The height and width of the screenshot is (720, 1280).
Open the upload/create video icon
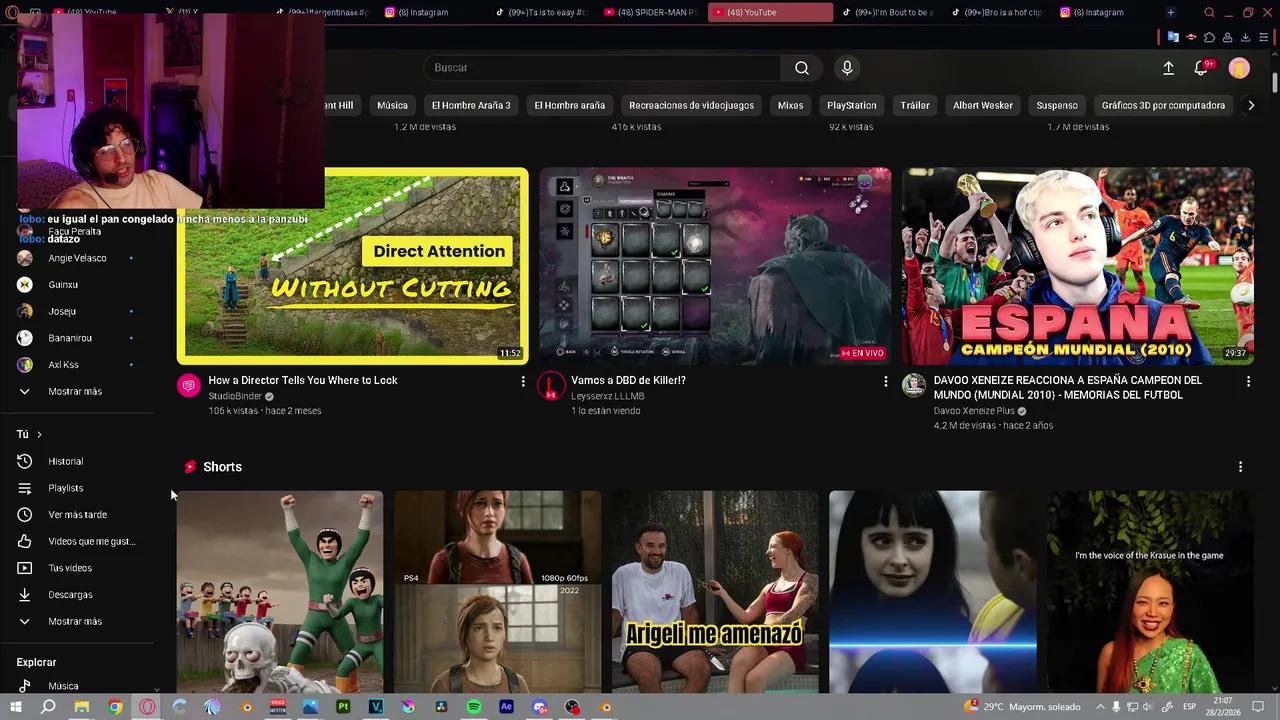click(1168, 68)
